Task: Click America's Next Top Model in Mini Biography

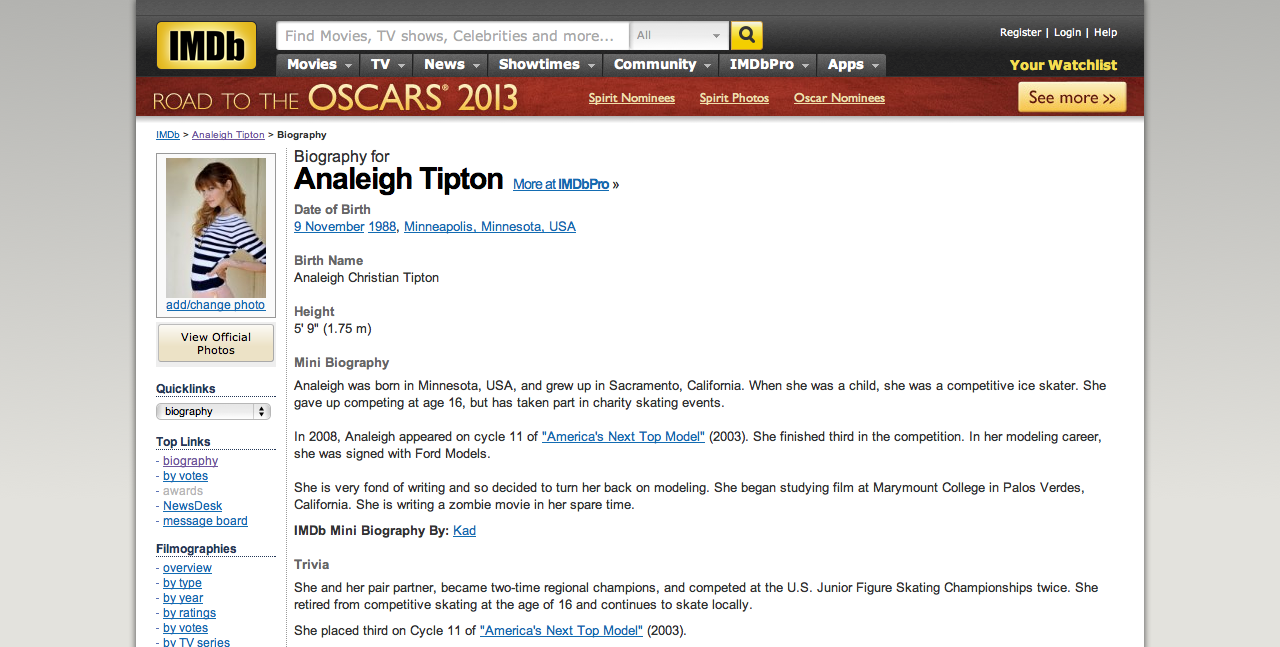Action: 623,437
